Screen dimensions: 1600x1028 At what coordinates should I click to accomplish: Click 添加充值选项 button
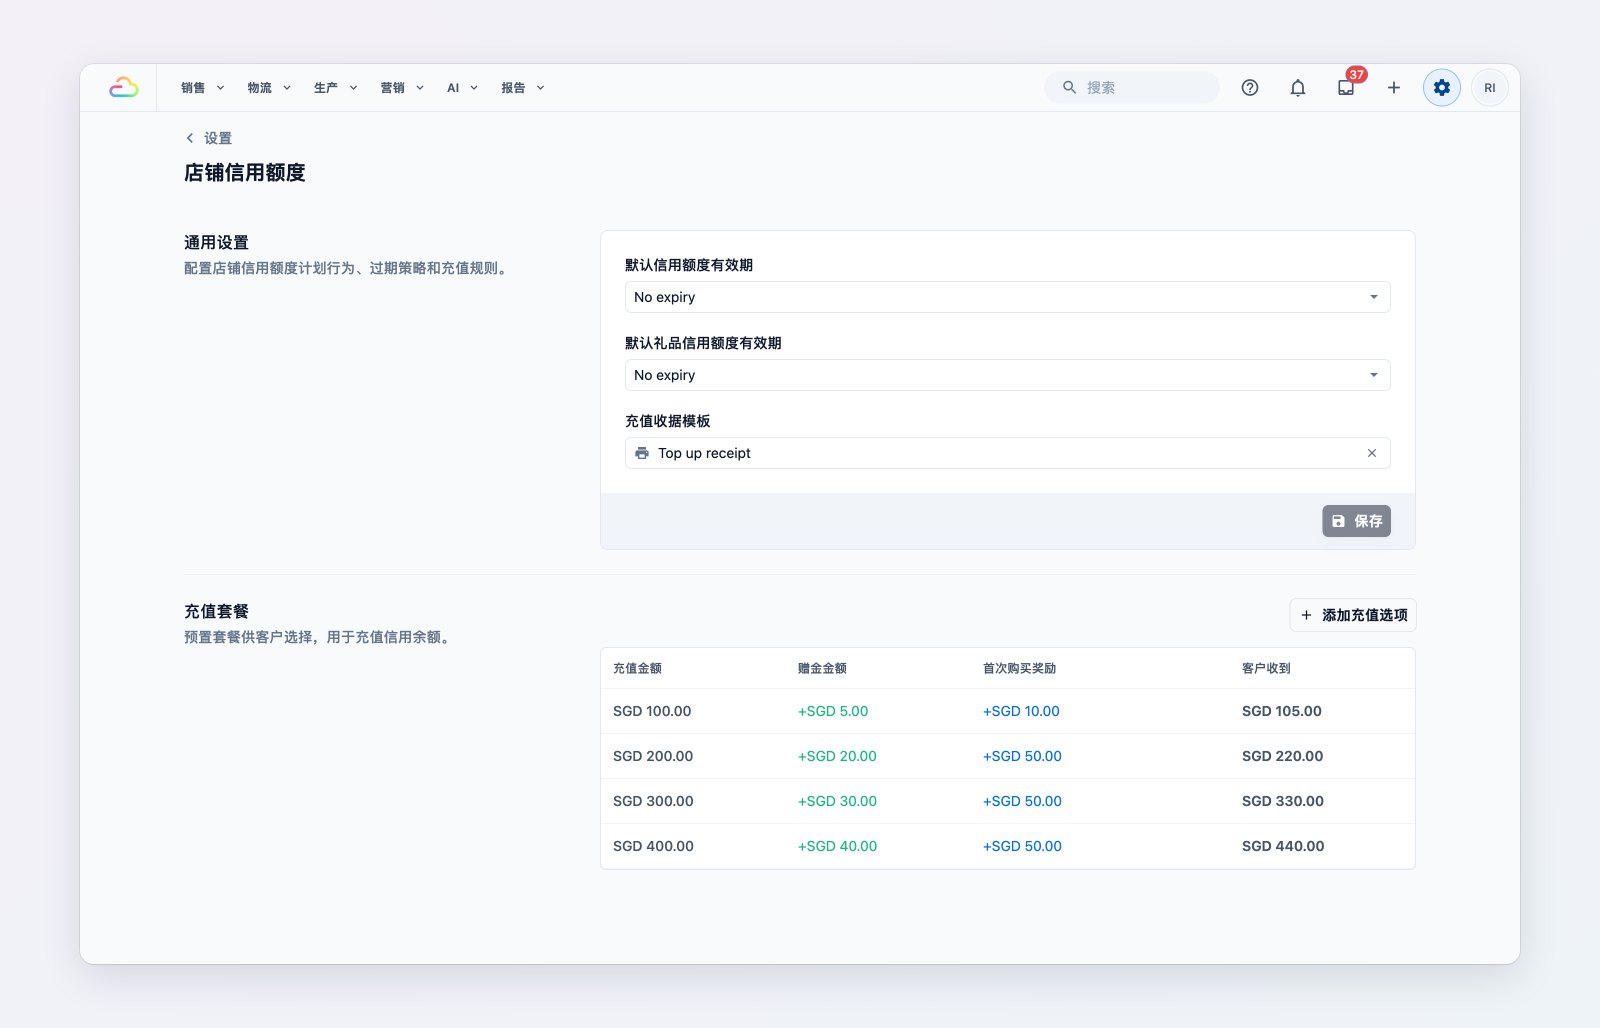point(1353,615)
